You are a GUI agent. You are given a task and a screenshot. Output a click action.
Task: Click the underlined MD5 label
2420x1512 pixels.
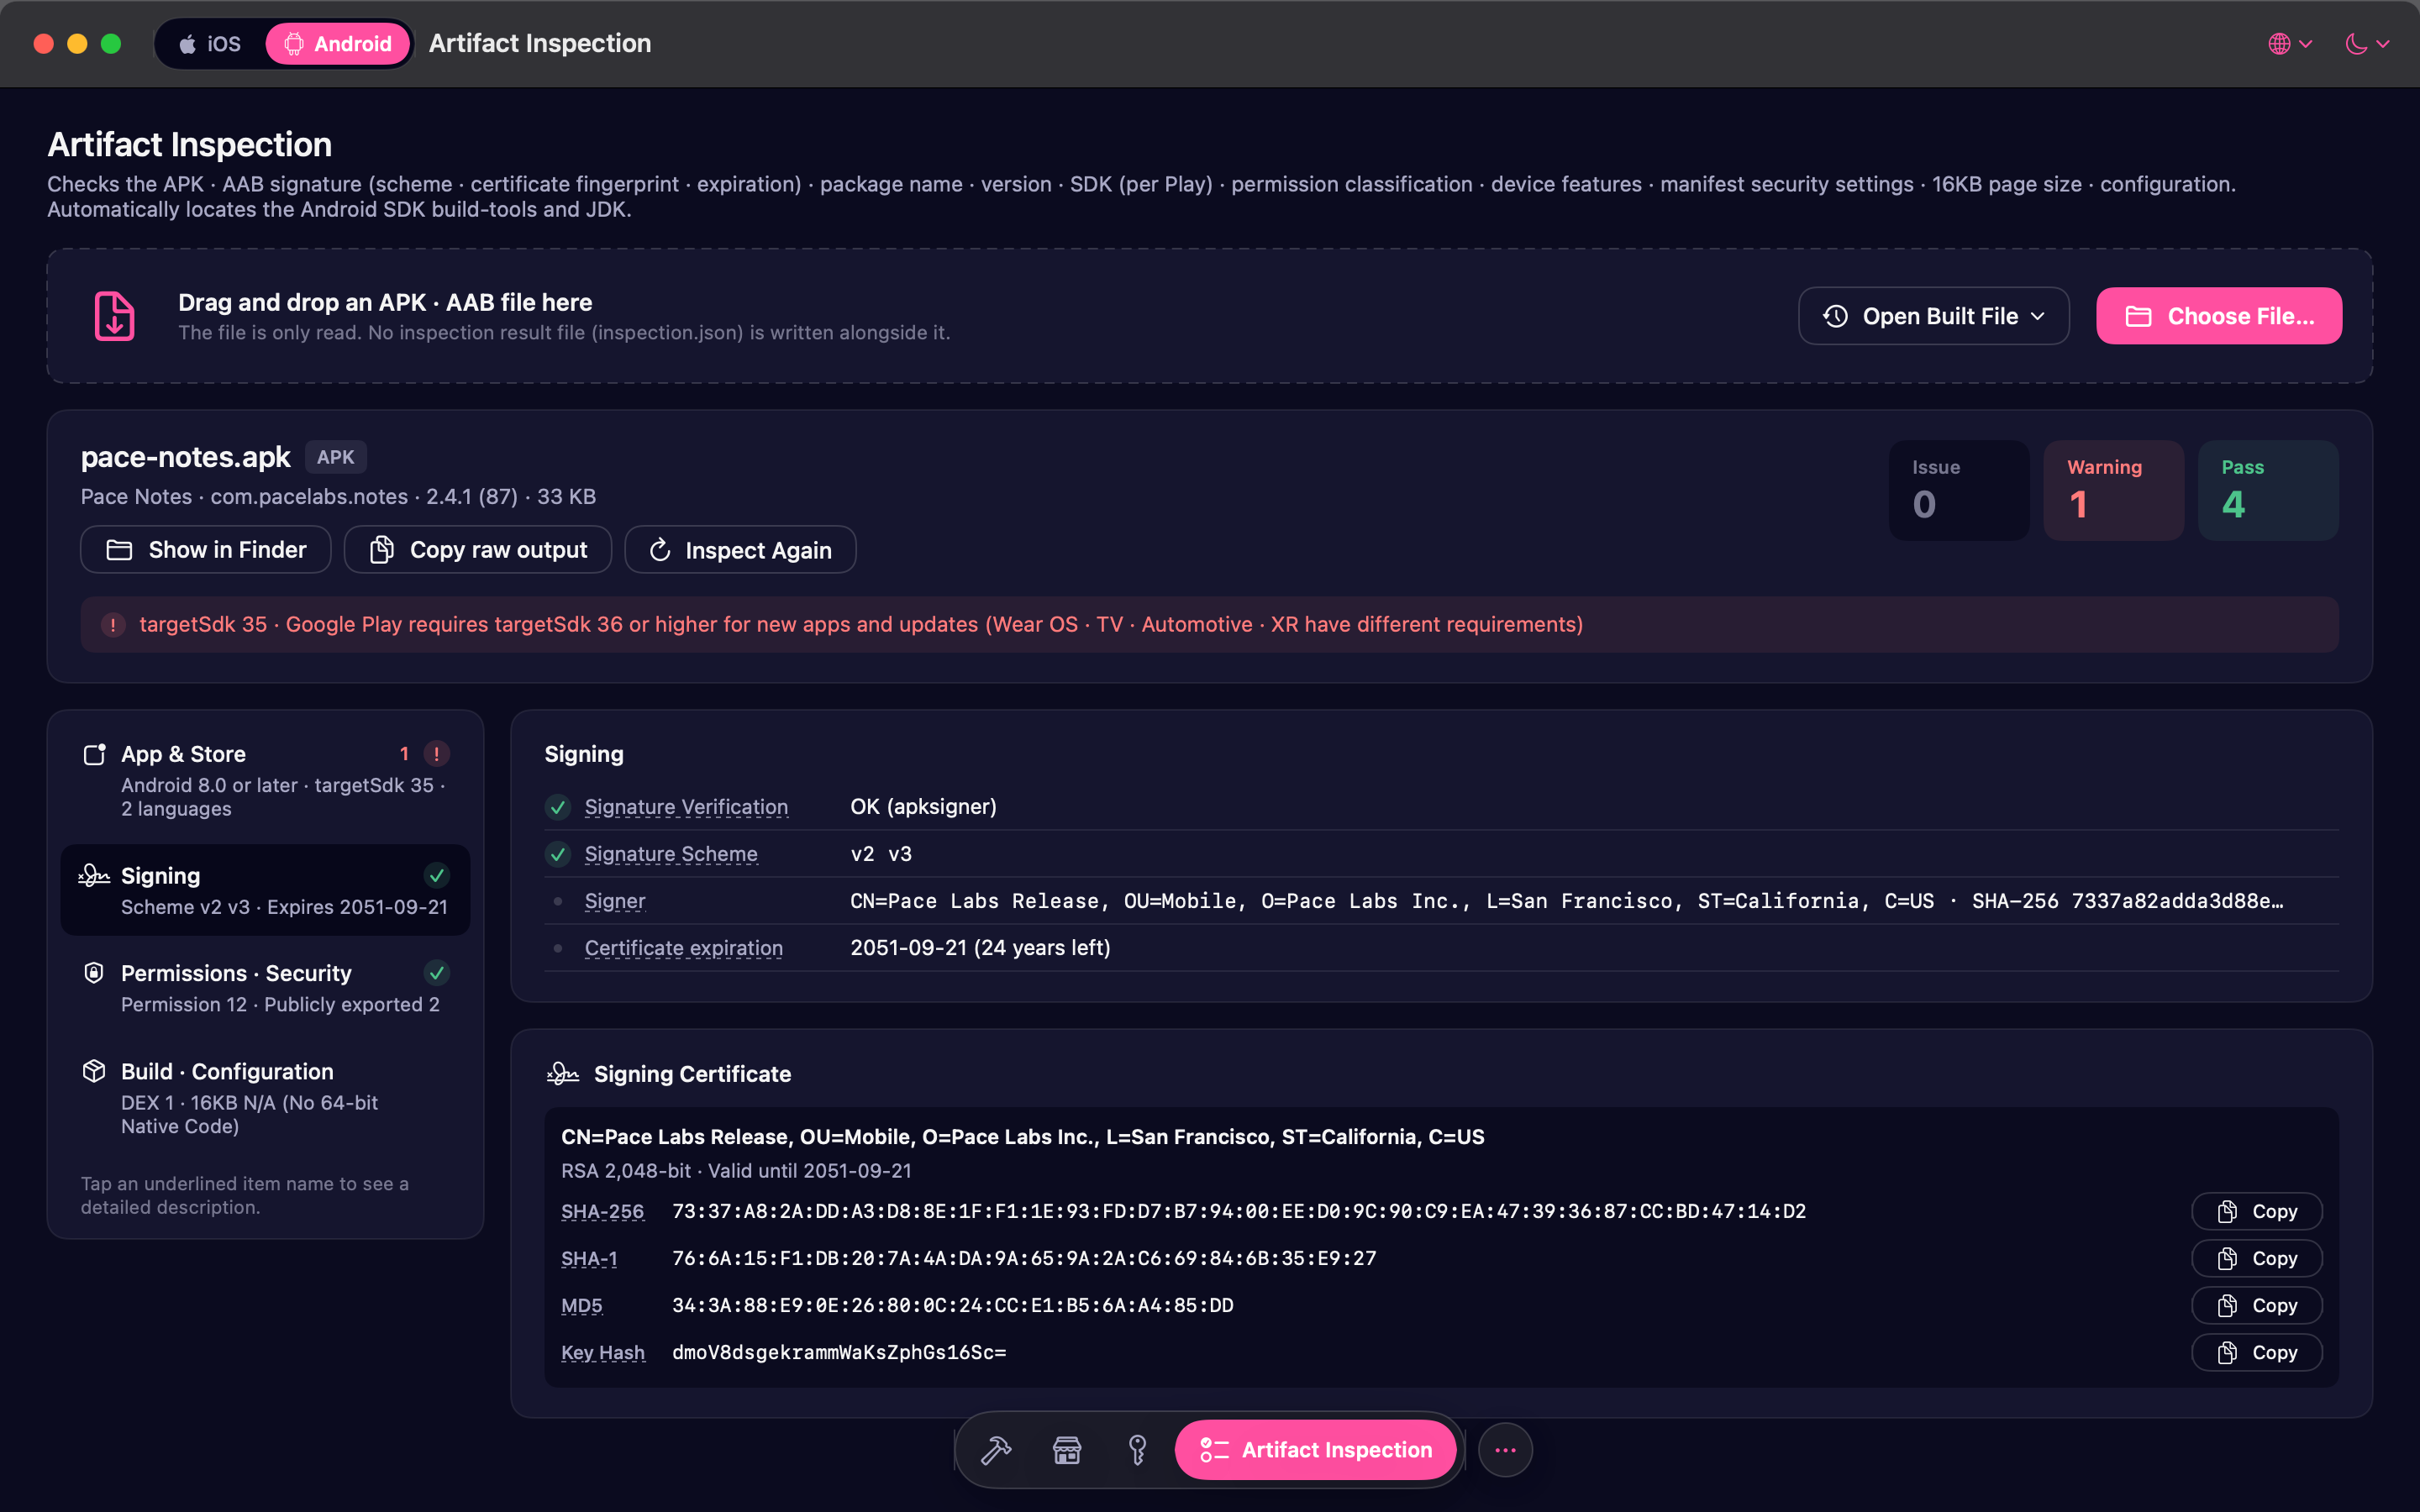[582, 1306]
